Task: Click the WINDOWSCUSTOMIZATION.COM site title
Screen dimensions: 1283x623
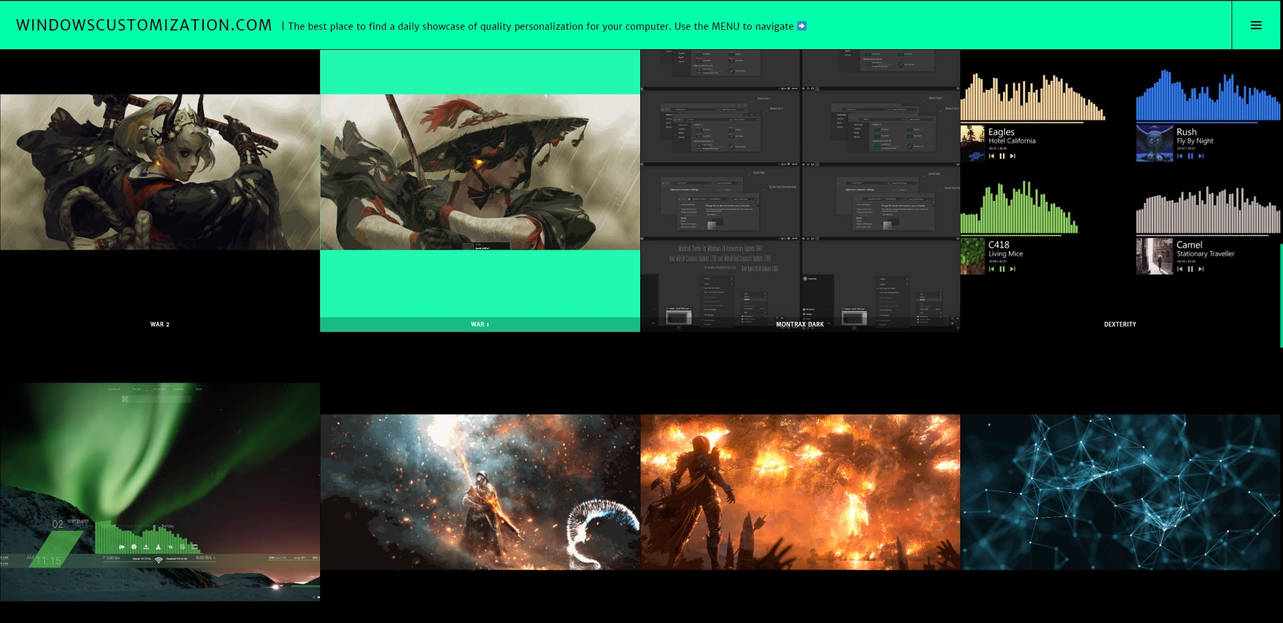Action: coord(145,25)
